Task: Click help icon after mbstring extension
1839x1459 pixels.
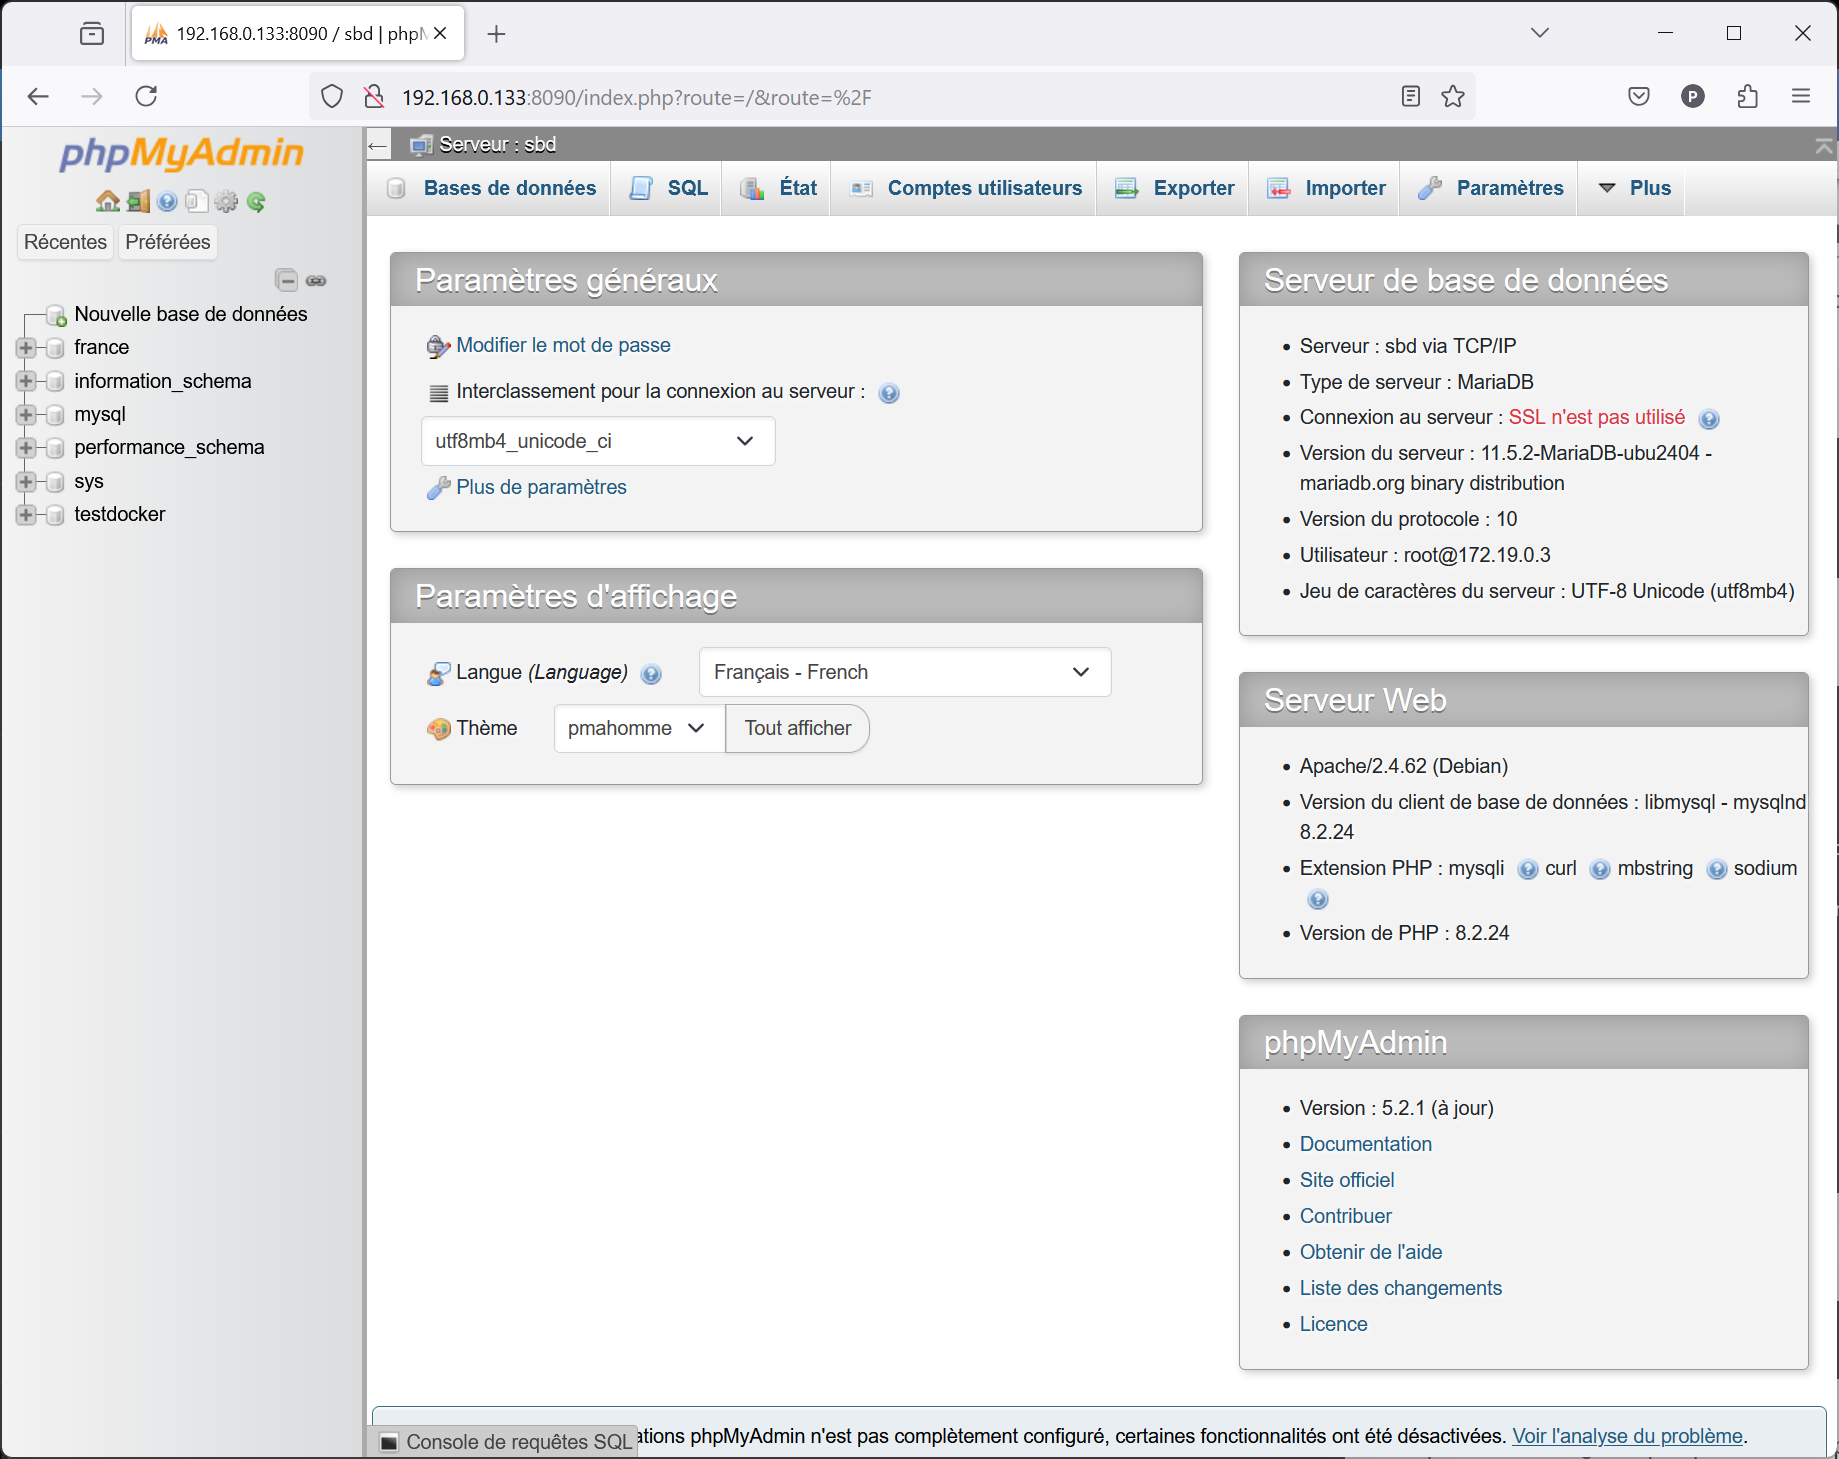Action: click(x=1716, y=870)
